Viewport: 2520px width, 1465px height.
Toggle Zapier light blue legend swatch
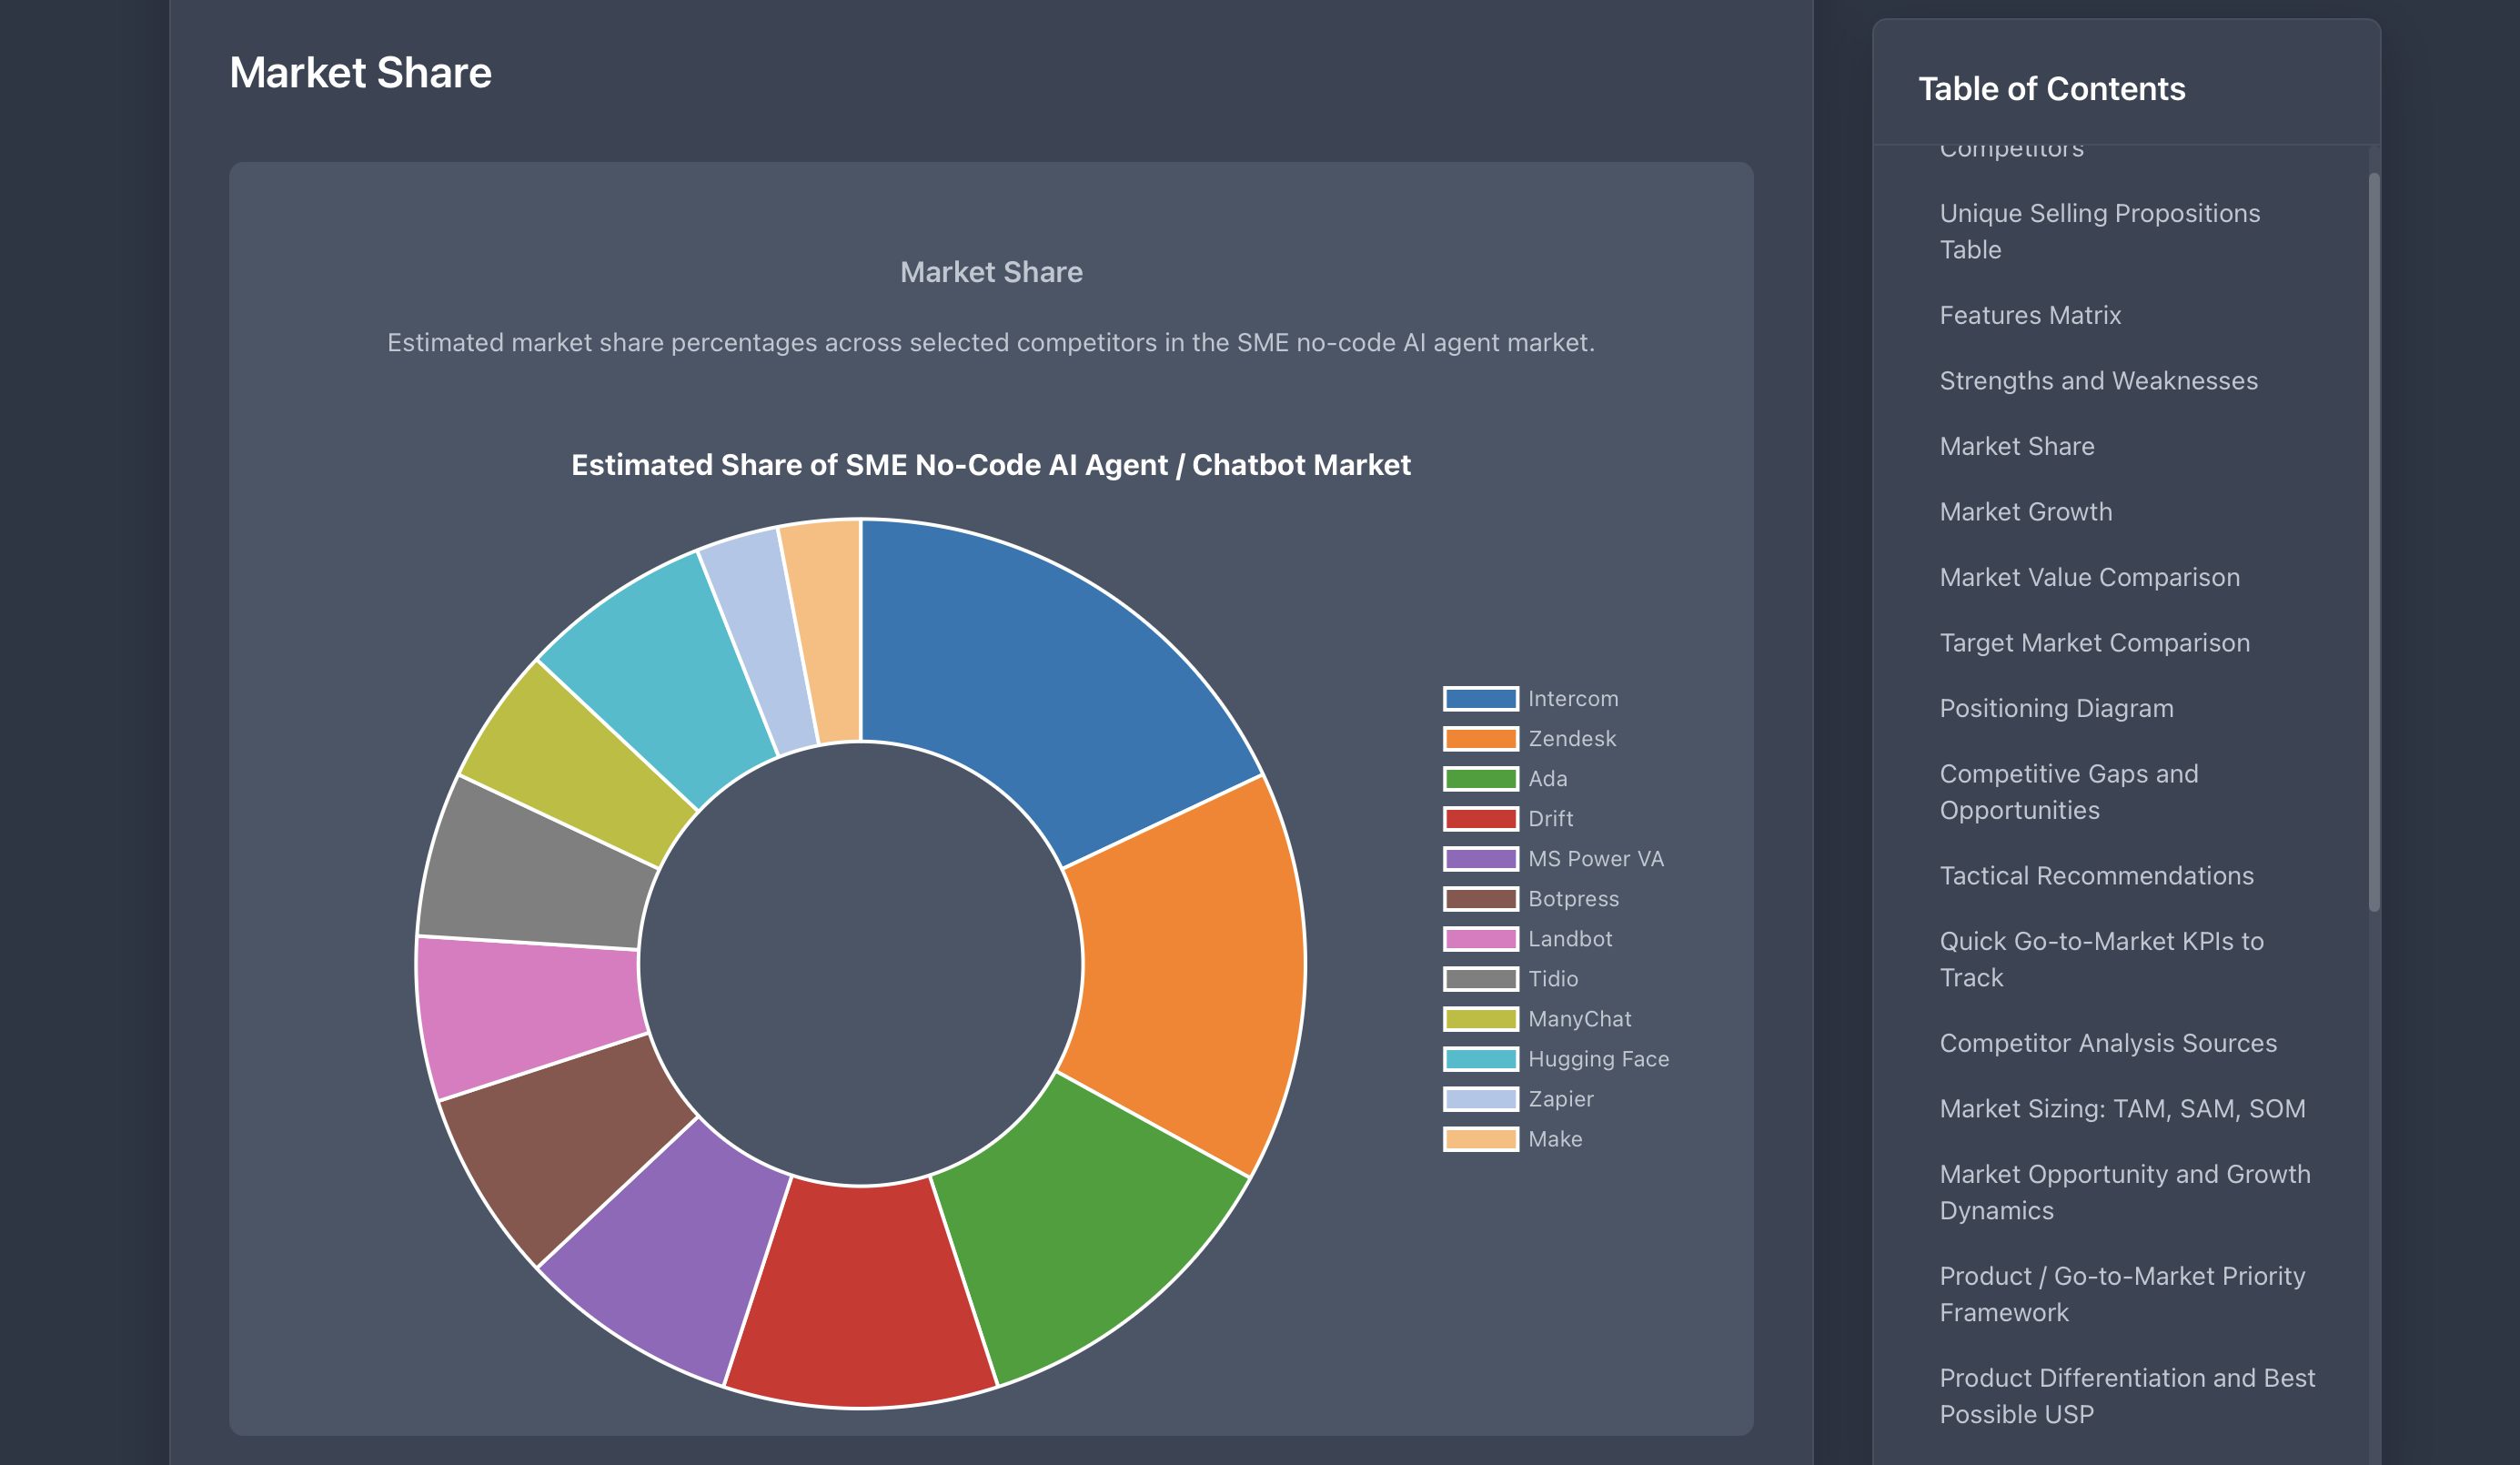pyautogui.click(x=1480, y=1099)
